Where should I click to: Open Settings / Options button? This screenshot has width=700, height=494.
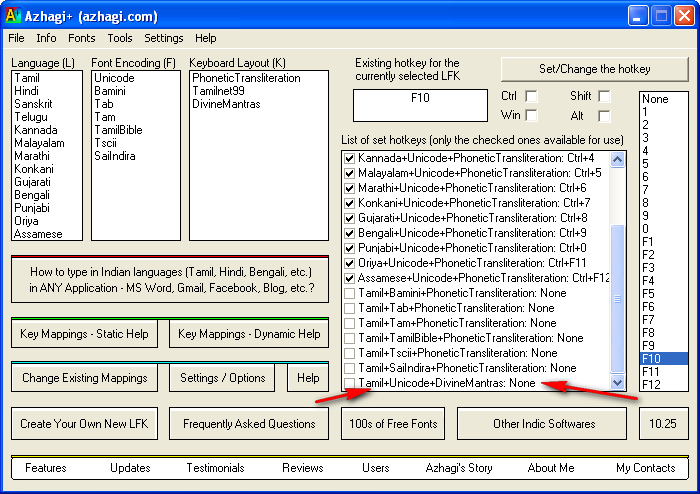(222, 378)
